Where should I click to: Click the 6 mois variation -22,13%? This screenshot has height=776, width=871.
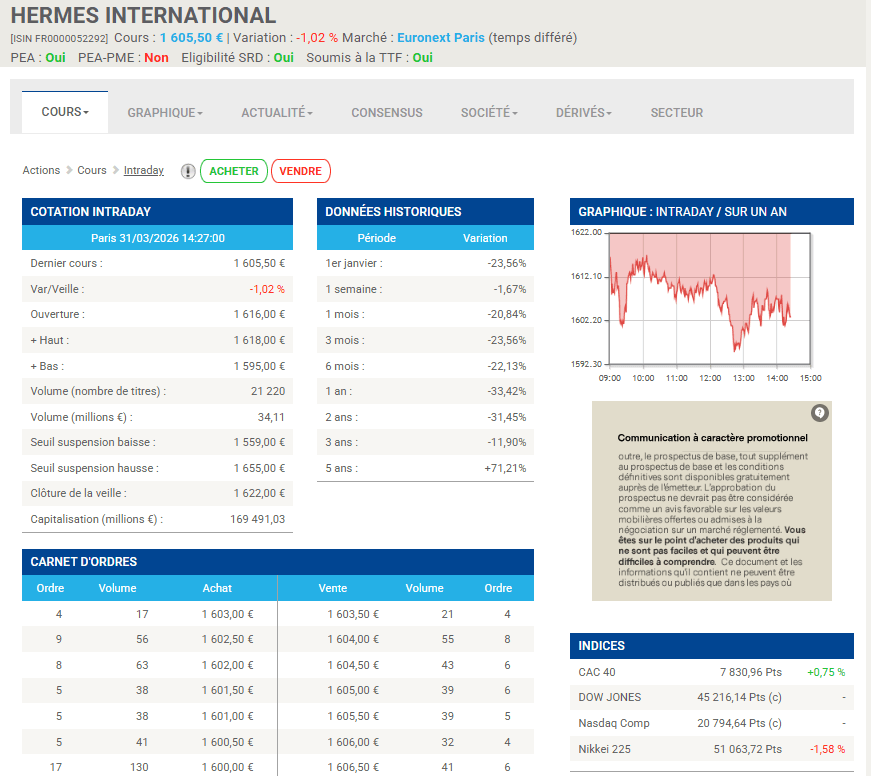pos(507,366)
